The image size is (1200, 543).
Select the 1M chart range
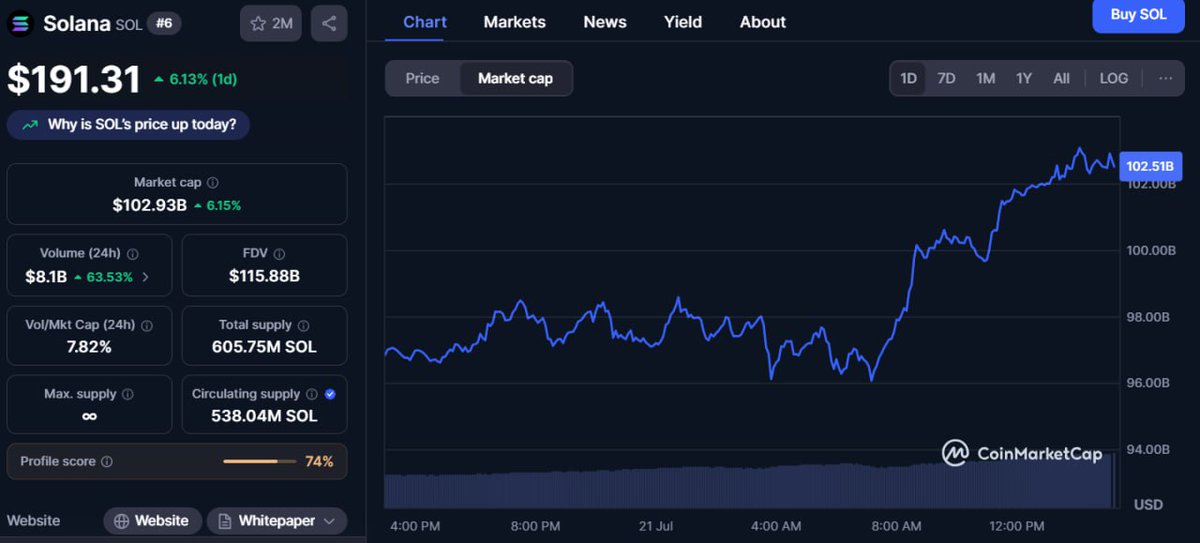pyautogui.click(x=986, y=78)
